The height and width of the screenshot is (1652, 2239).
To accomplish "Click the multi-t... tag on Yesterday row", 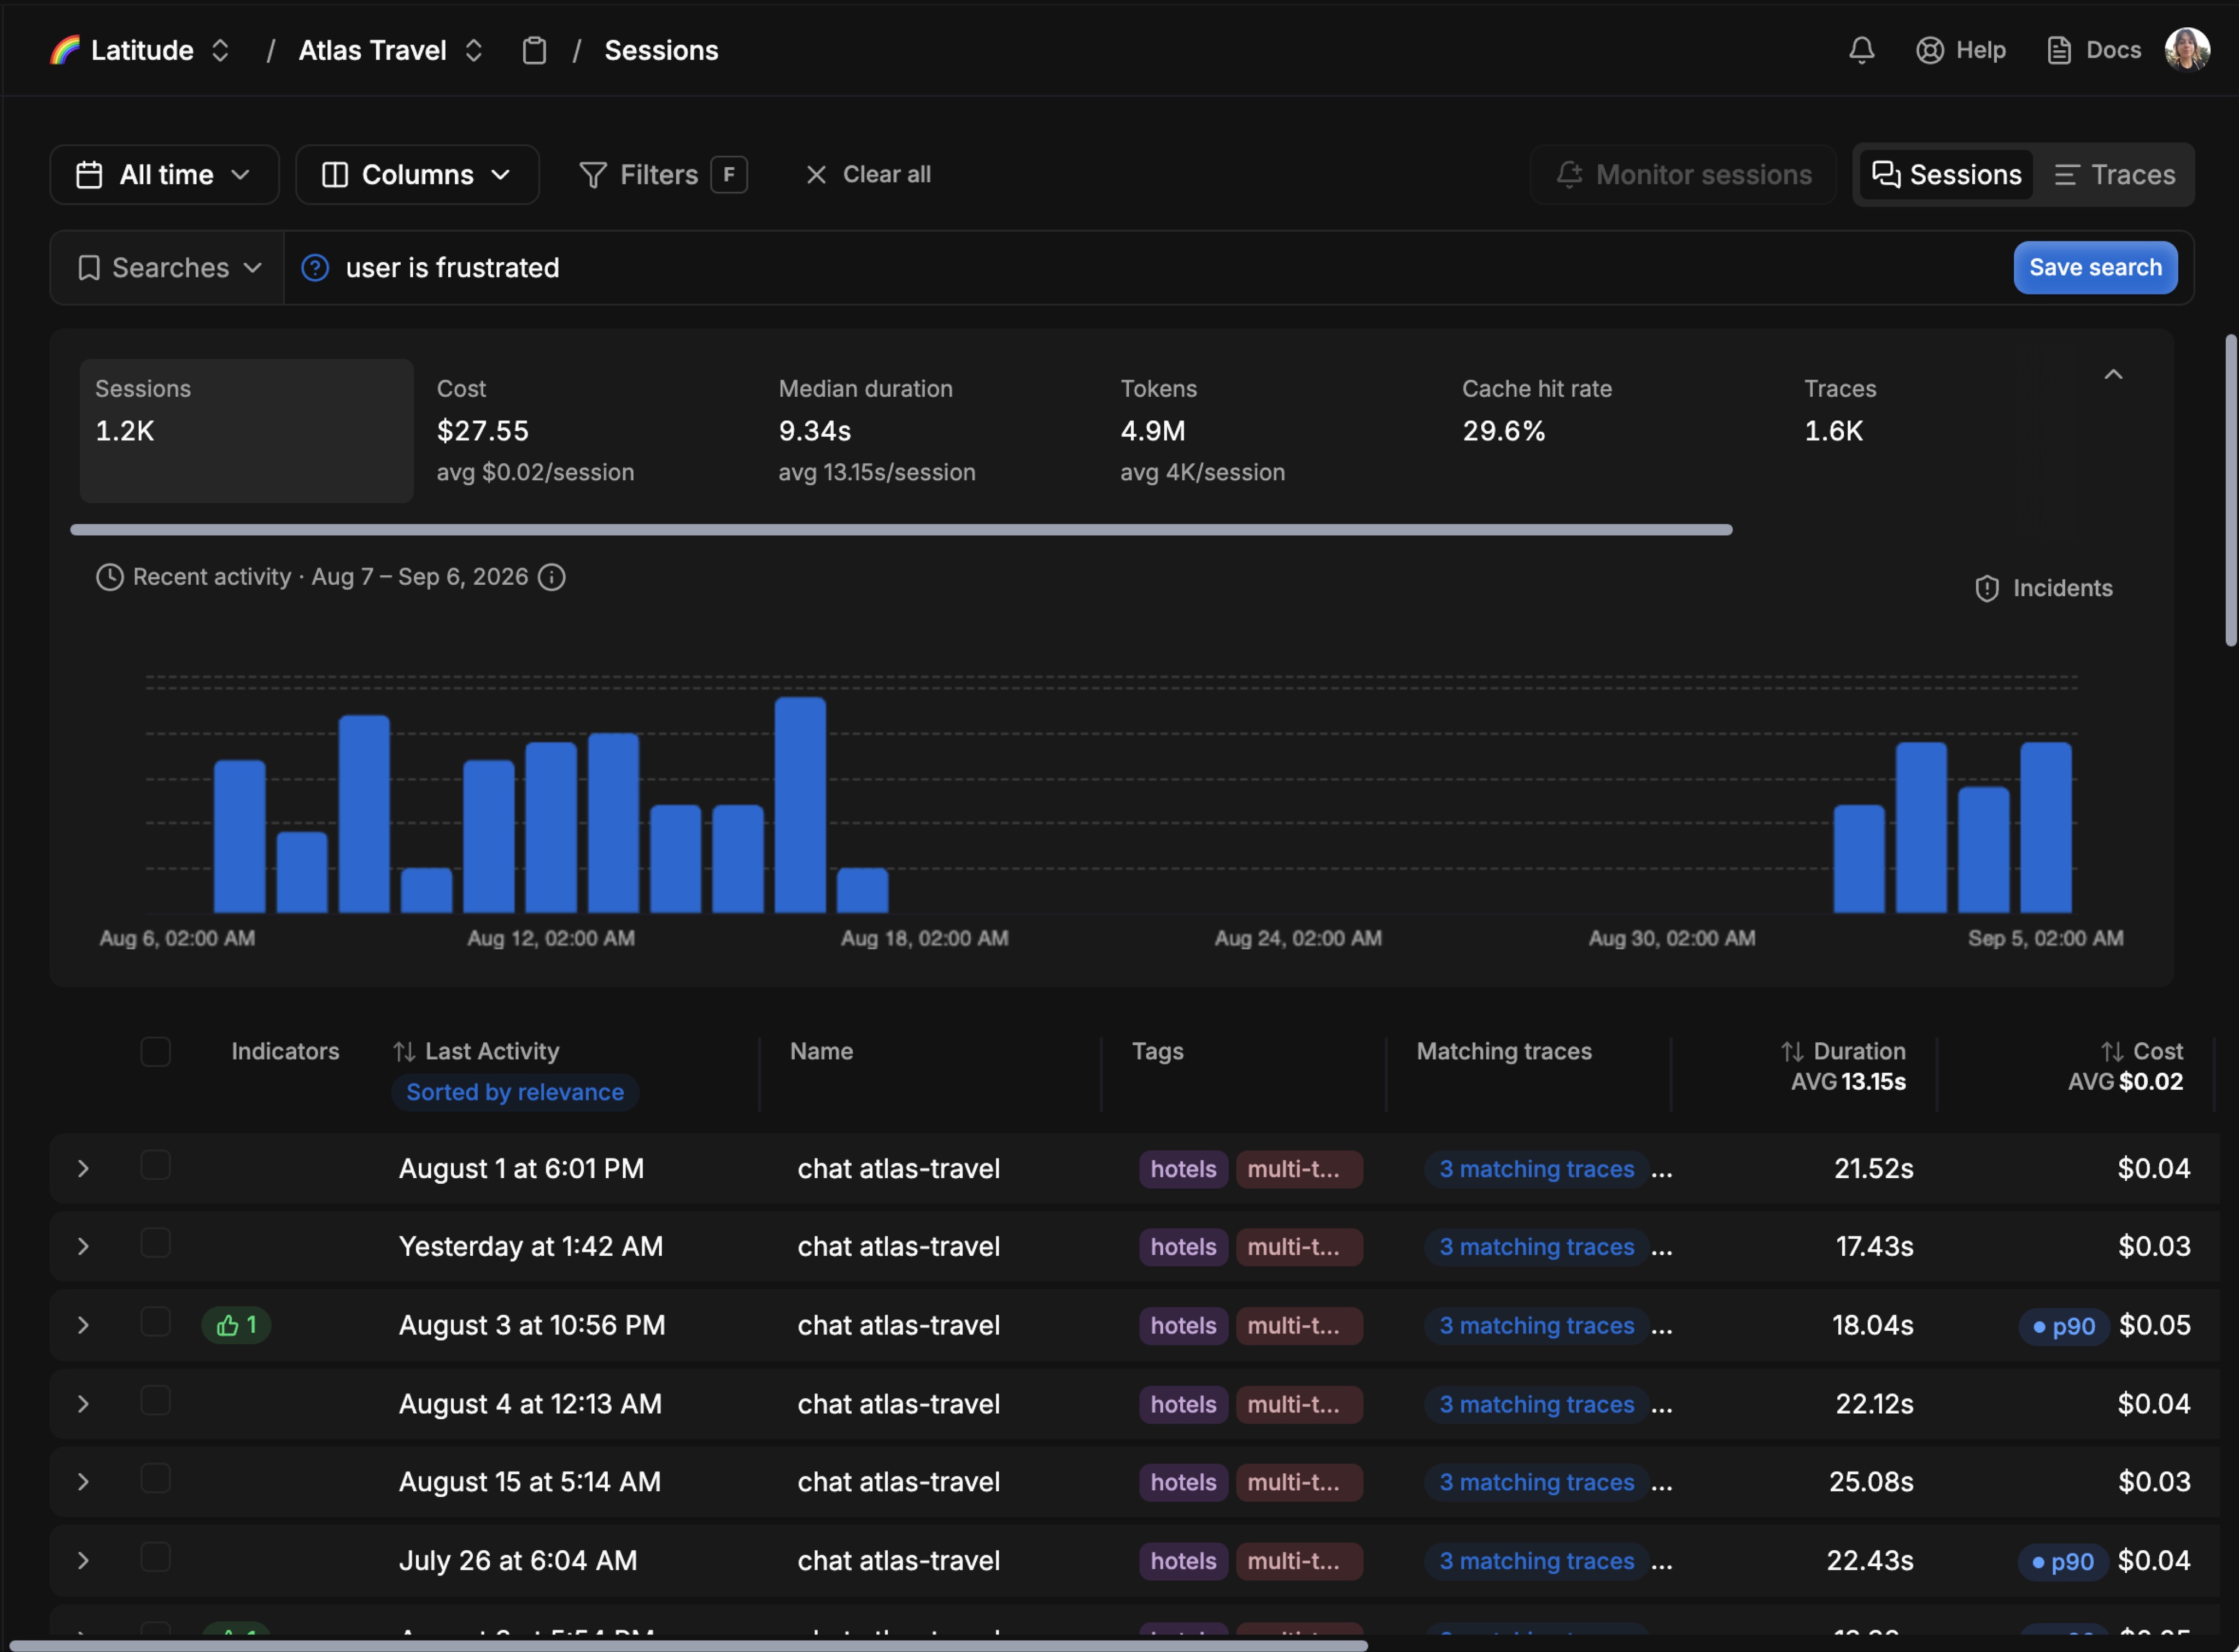I will (1299, 1248).
